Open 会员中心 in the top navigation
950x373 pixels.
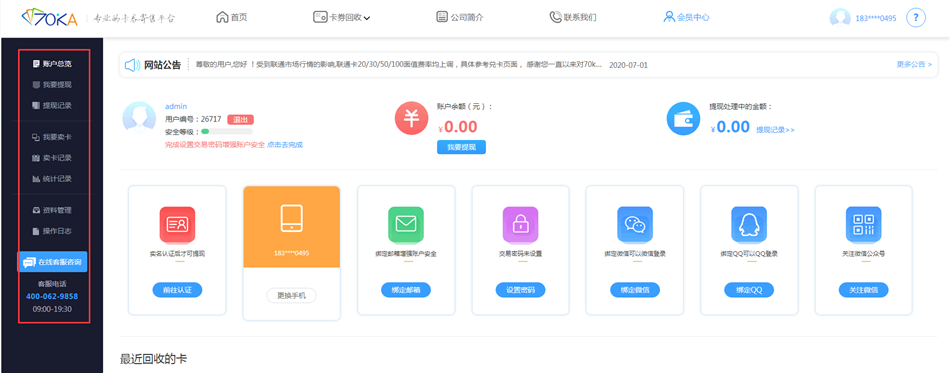pyautogui.click(x=686, y=18)
